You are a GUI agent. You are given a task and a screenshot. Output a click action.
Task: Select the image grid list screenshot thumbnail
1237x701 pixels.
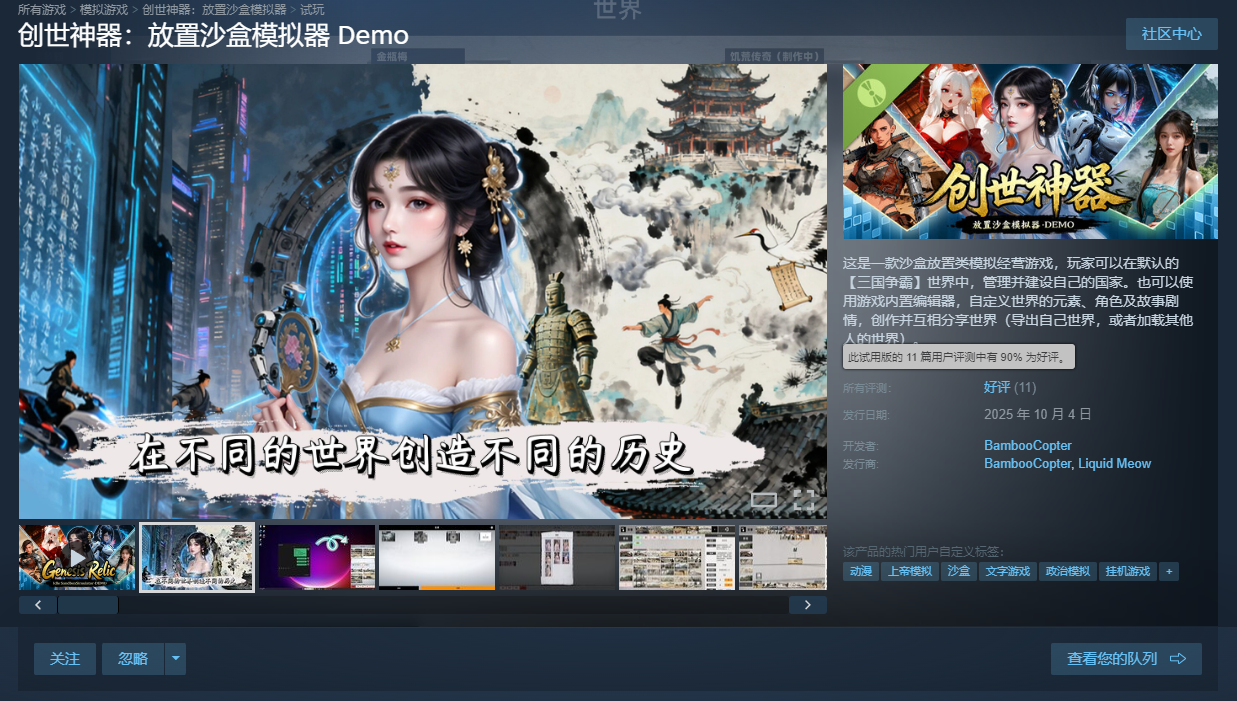tap(677, 557)
